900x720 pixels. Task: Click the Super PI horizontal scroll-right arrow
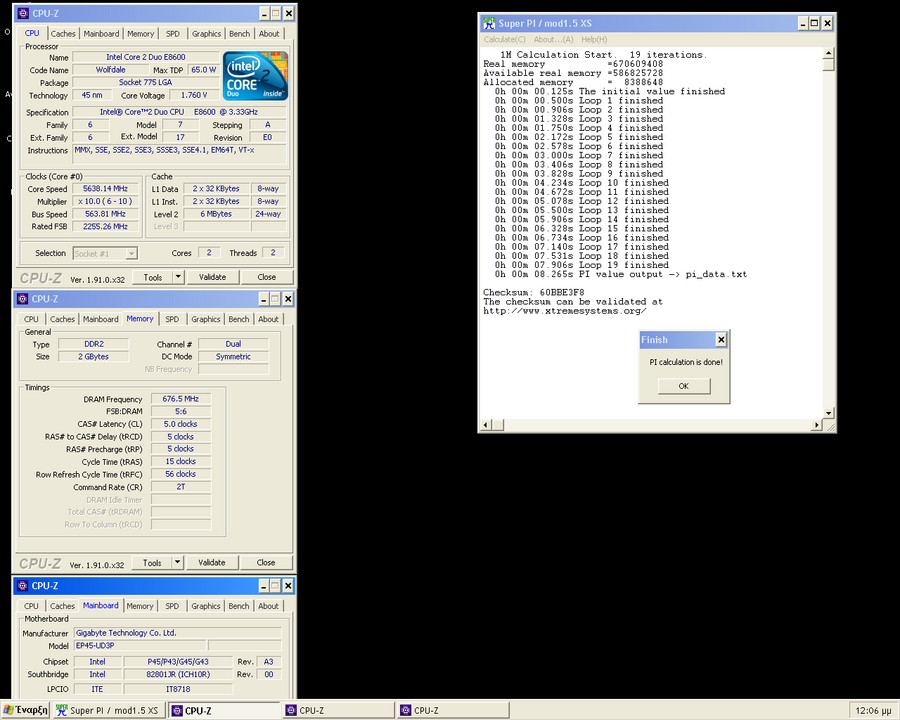[817, 425]
